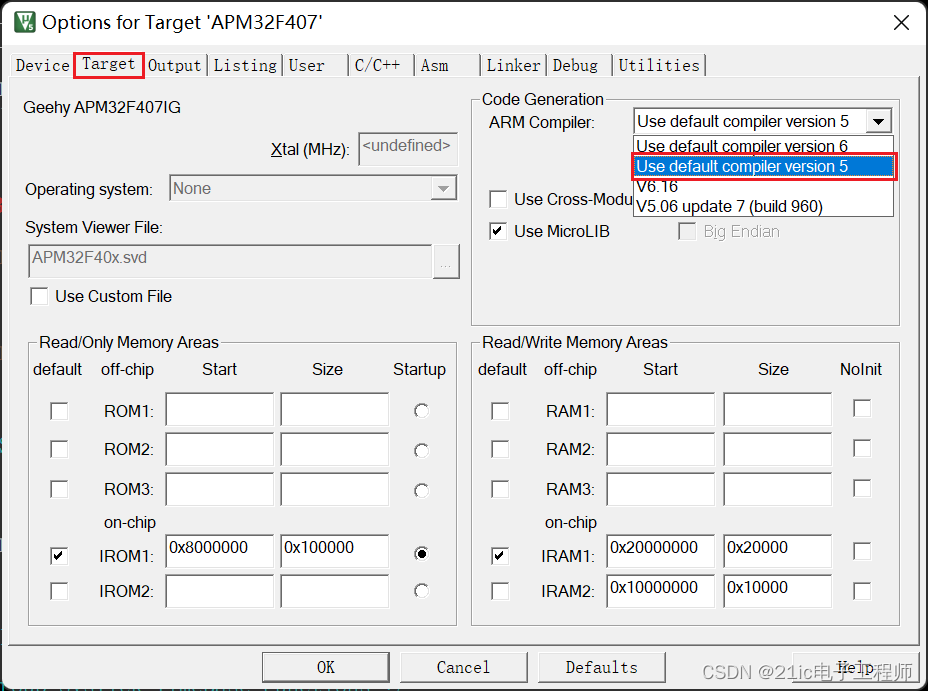Click the Defaults button

tap(601, 667)
